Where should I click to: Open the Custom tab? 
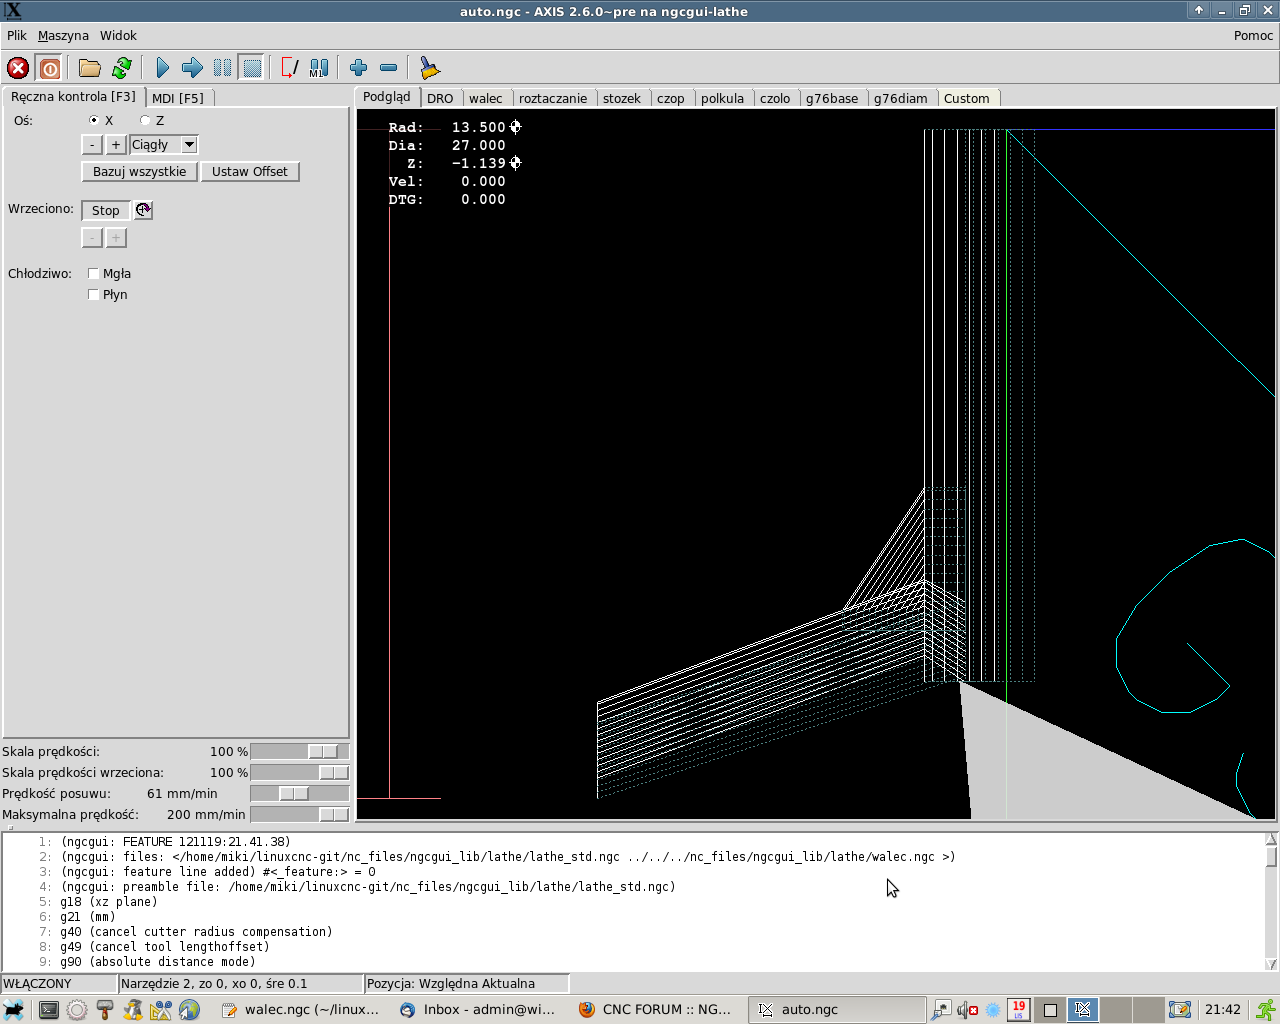967,98
